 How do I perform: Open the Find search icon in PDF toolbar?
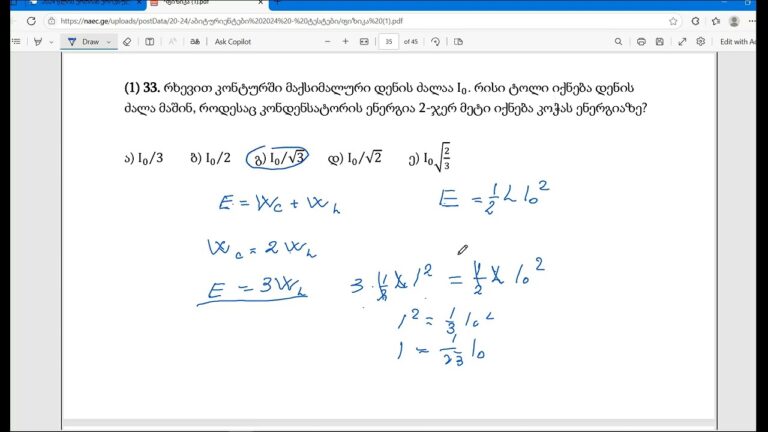tap(618, 42)
